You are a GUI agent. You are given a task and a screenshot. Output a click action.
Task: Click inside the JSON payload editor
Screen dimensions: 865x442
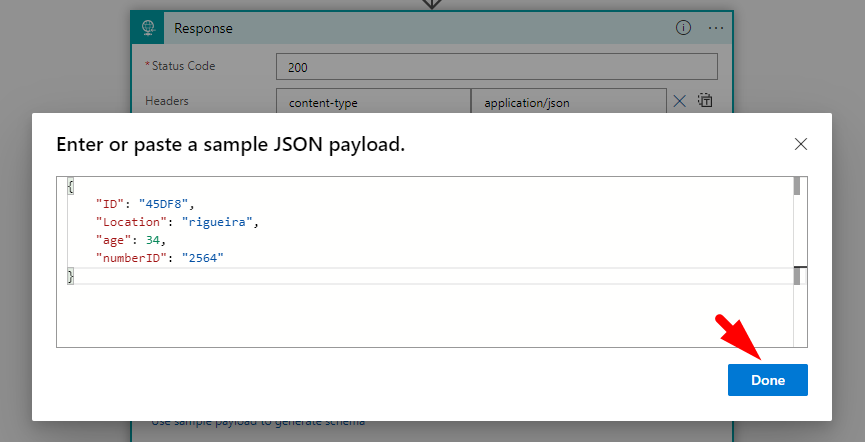(x=431, y=262)
